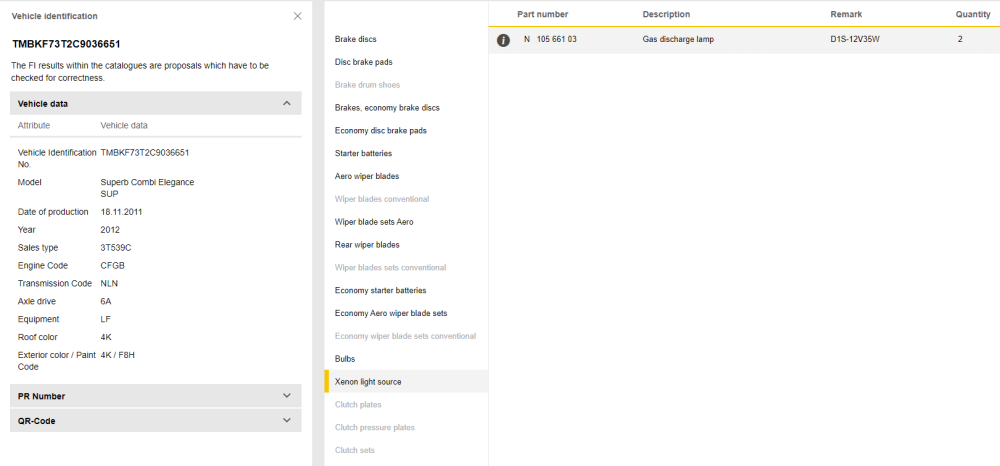Open Economy starter batteries category
1000x466 pixels.
[x=381, y=290]
